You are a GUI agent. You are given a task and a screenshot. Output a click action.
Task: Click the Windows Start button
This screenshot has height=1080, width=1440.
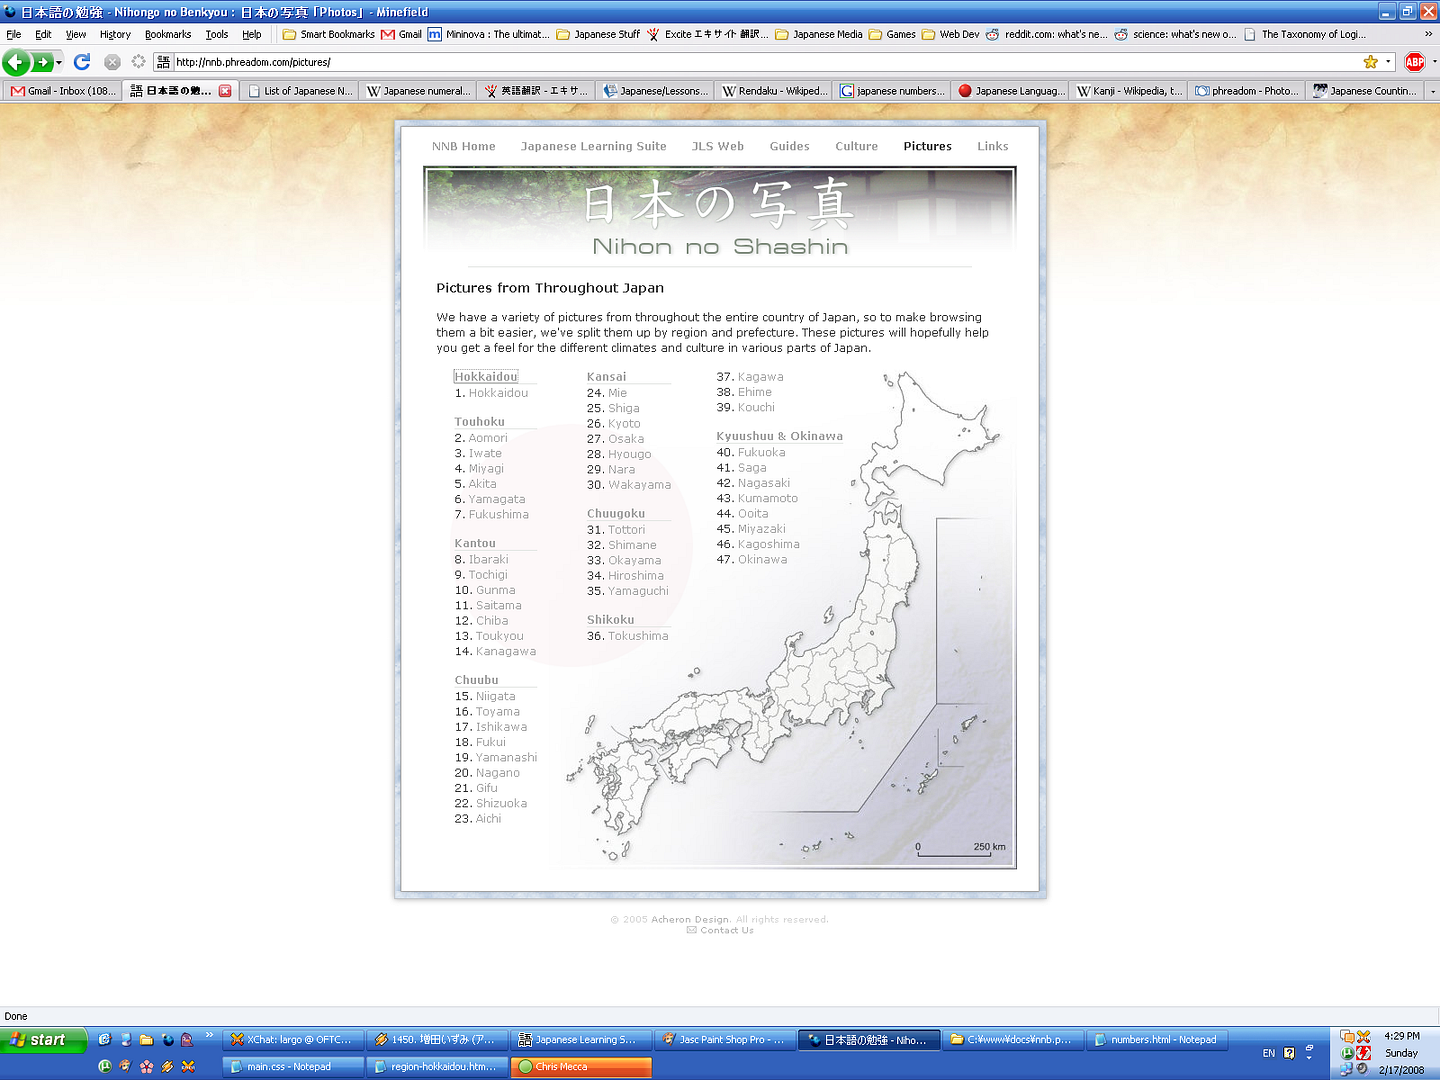[x=38, y=1040]
